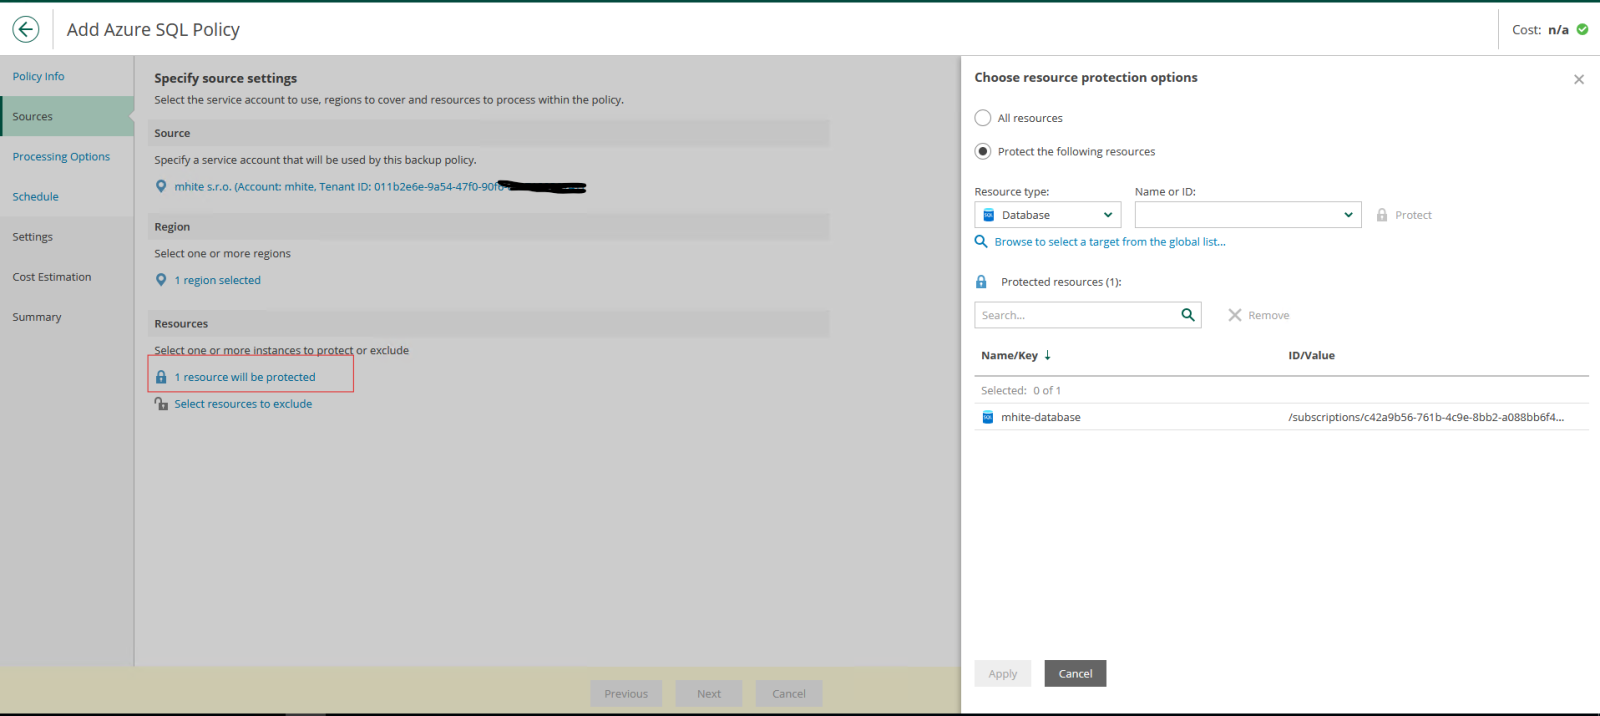Viewport: 1600px width, 716px height.
Task: Click the Remove button
Action: [1258, 315]
